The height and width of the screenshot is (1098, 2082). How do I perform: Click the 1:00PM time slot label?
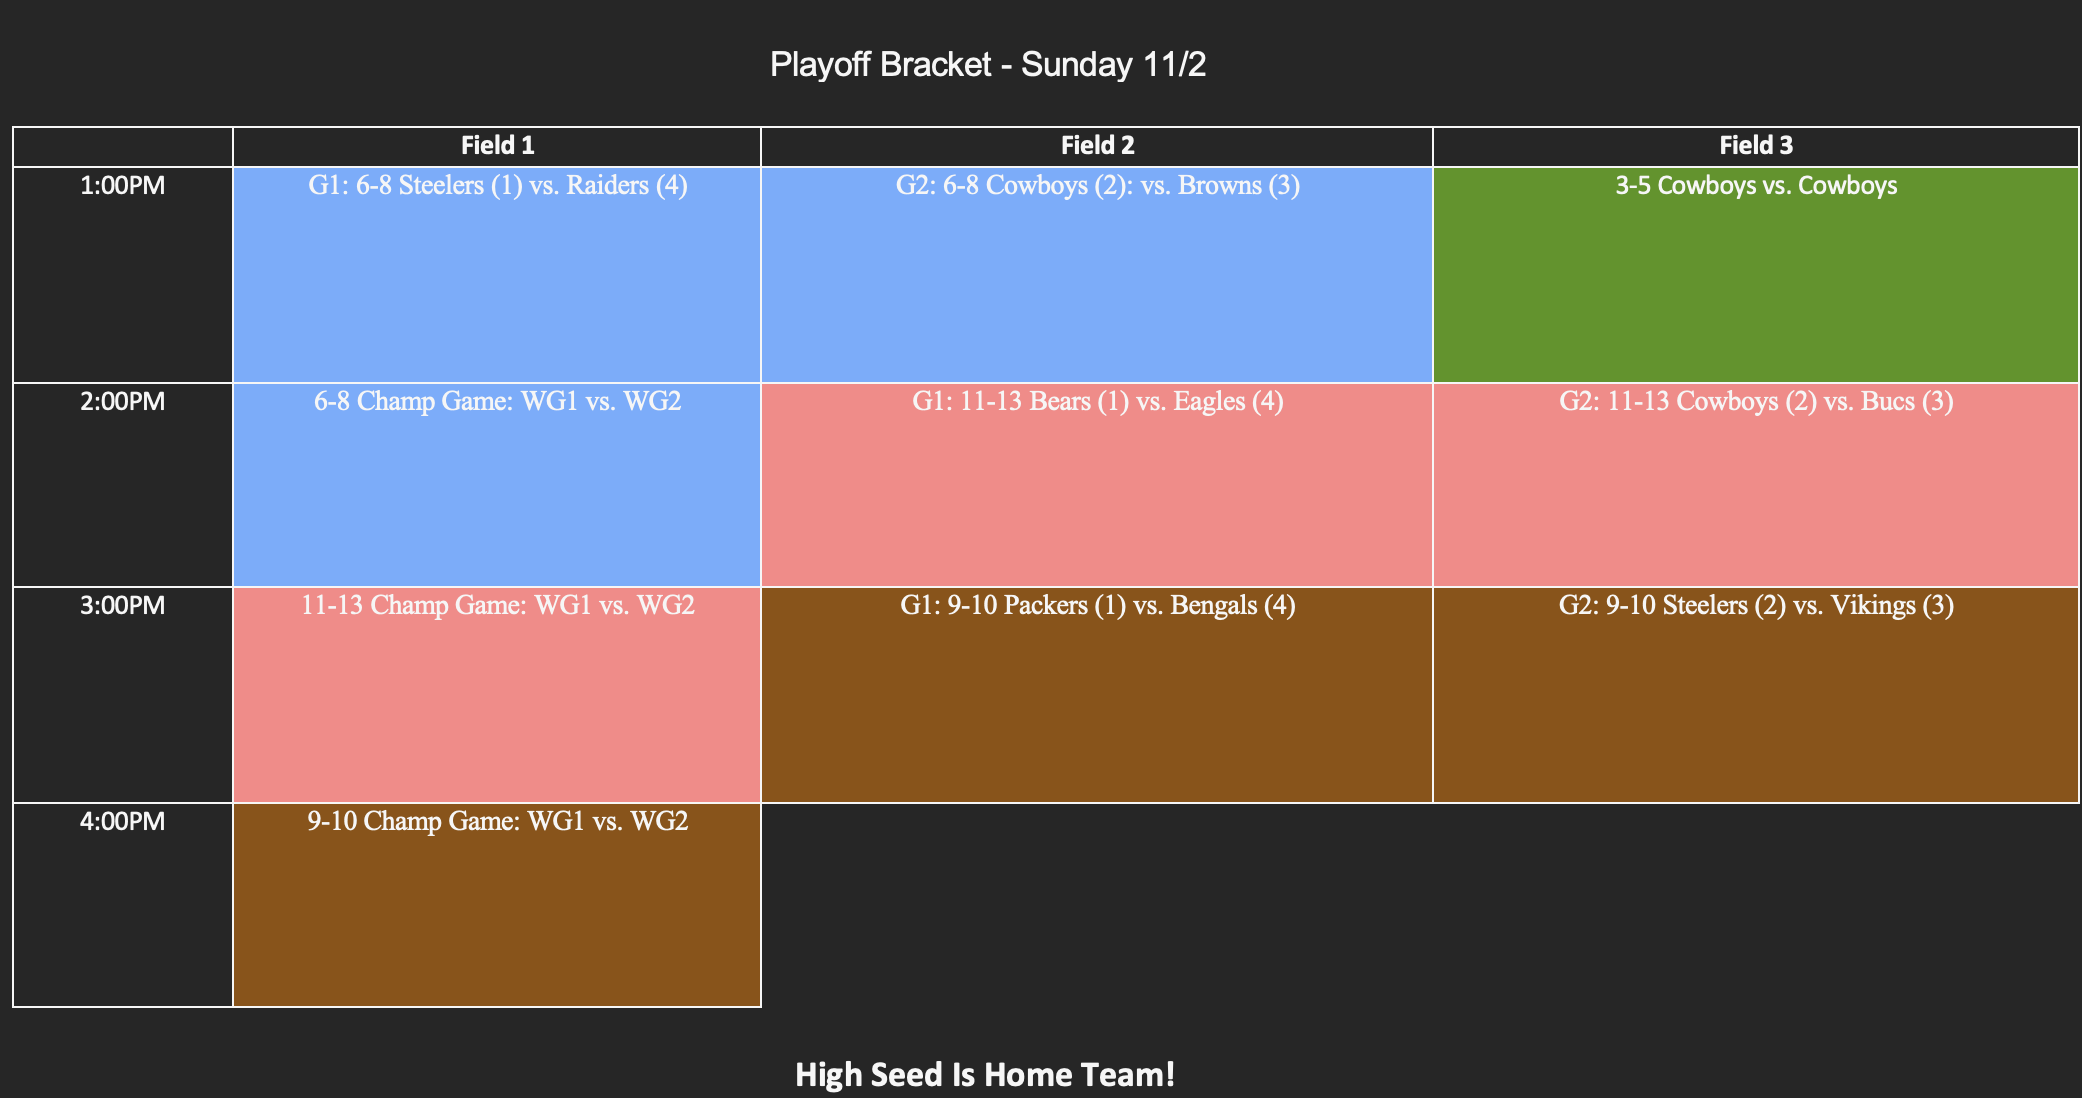[123, 186]
